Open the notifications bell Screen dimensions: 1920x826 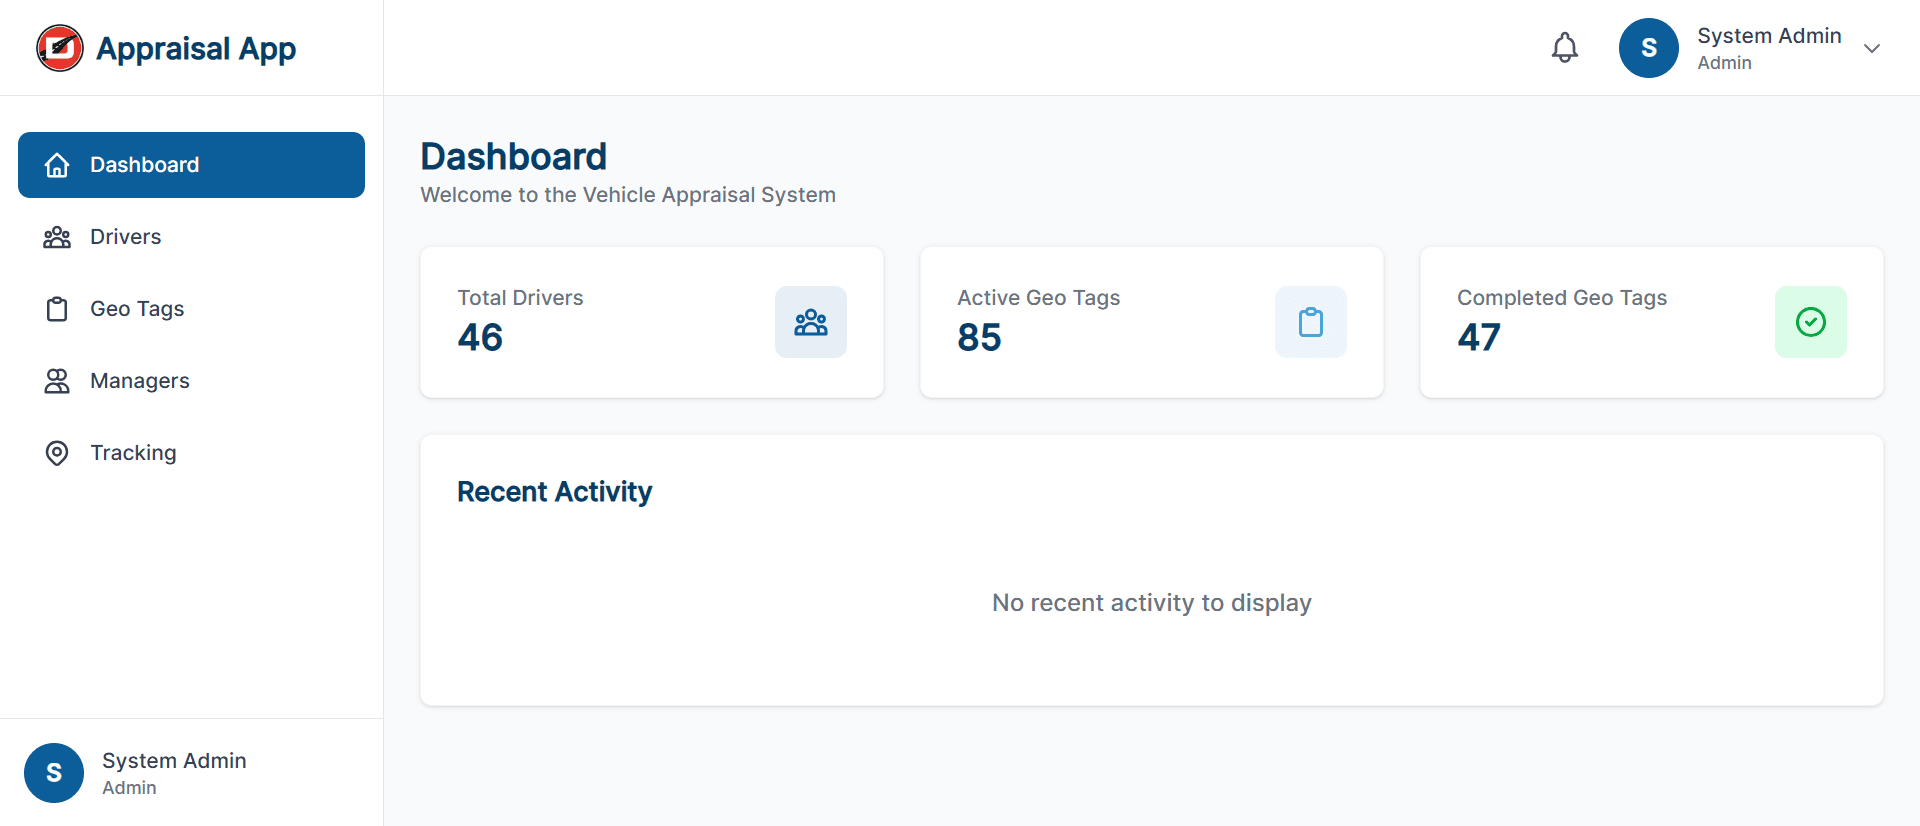click(1564, 47)
